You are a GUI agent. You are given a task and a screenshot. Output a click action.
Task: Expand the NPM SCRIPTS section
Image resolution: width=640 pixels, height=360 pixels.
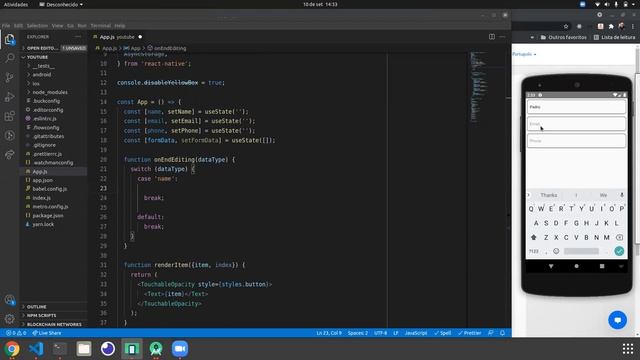click(41, 316)
